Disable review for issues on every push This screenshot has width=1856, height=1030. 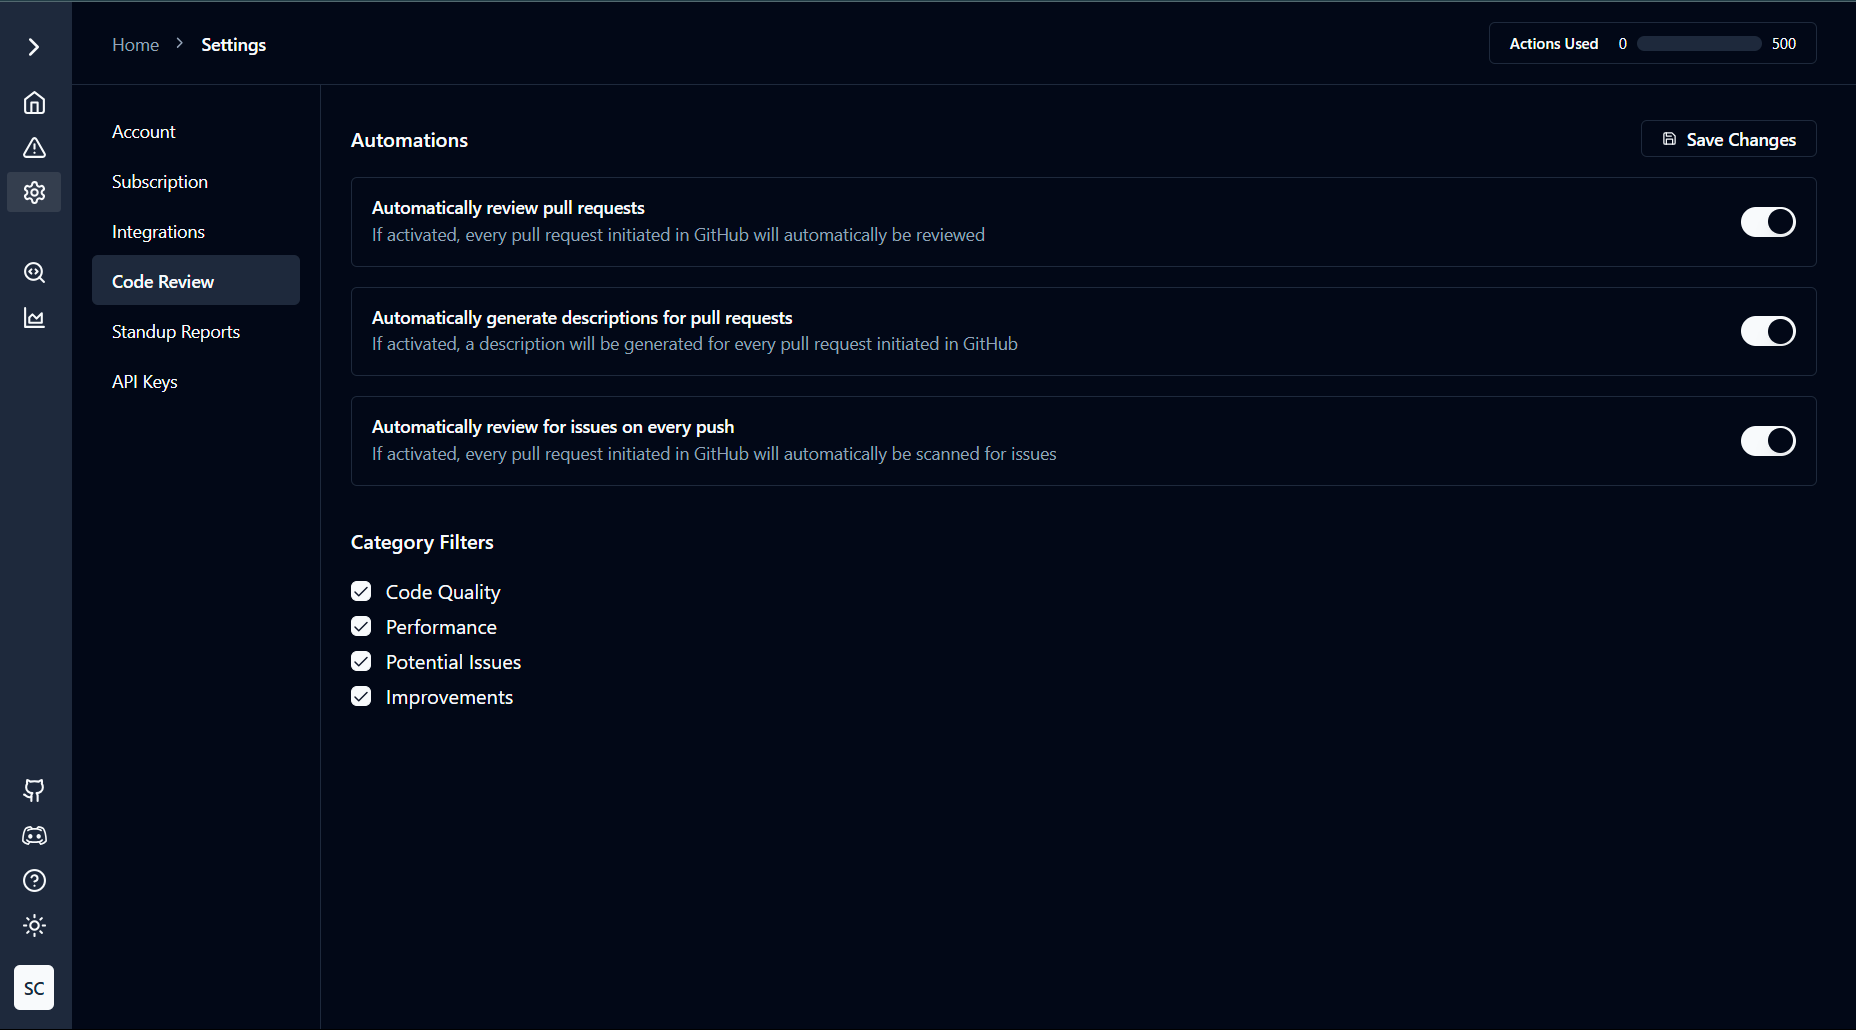tap(1767, 441)
